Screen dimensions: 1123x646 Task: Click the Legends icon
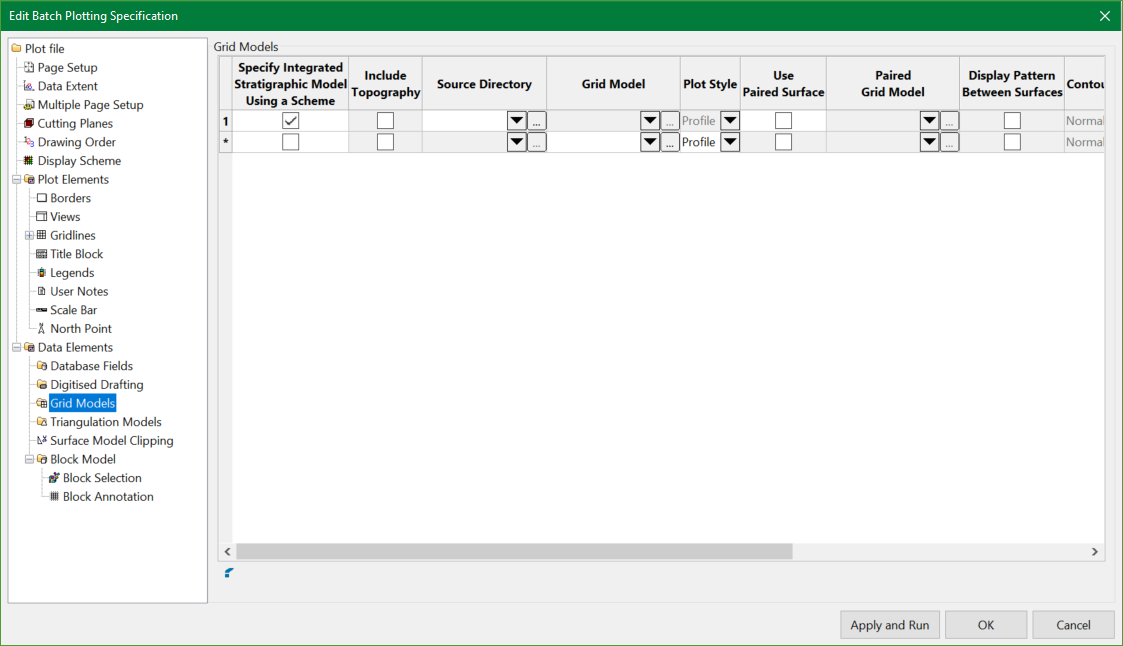[x=42, y=272]
